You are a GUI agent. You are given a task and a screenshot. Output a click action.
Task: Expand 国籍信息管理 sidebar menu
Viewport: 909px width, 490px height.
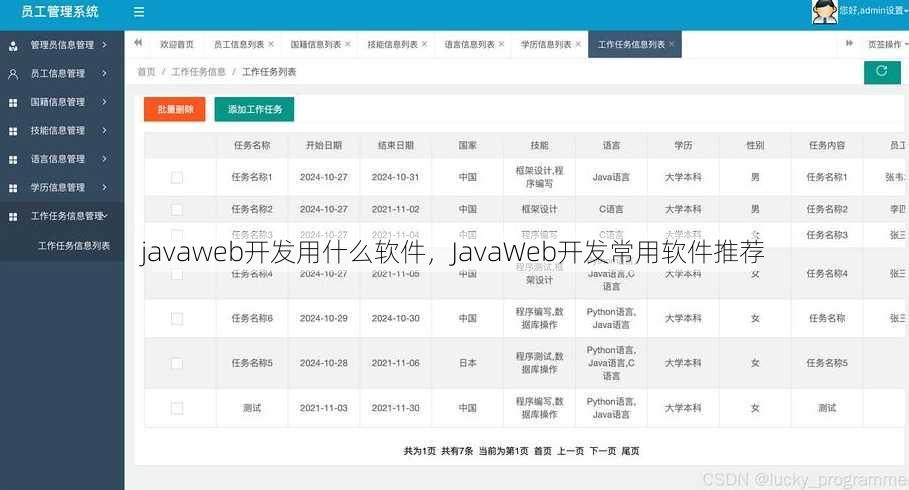[x=104, y=102]
